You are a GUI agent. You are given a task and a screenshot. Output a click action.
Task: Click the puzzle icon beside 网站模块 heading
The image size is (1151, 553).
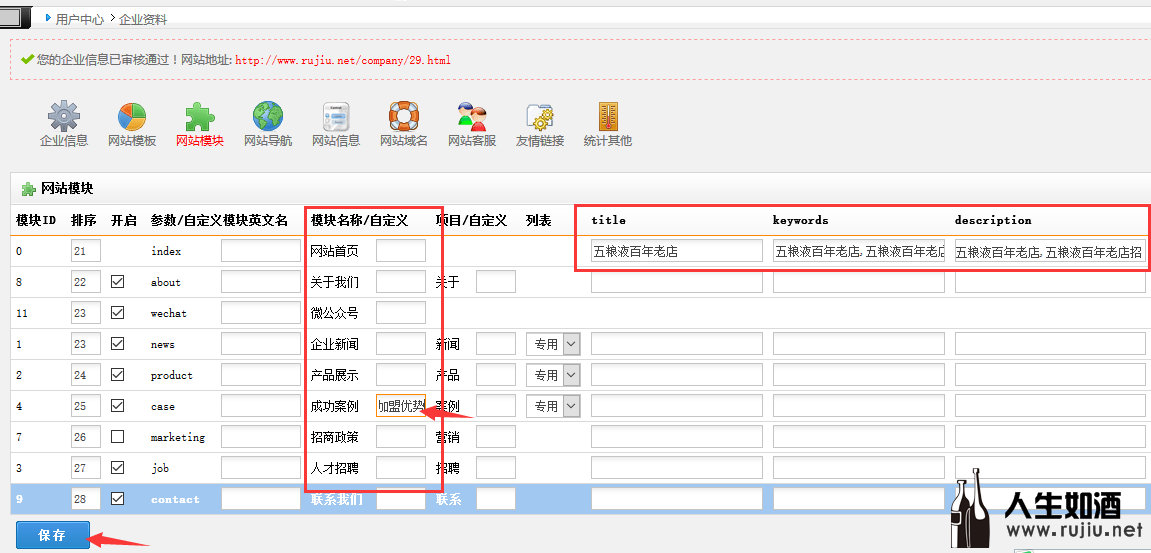[x=29, y=189]
